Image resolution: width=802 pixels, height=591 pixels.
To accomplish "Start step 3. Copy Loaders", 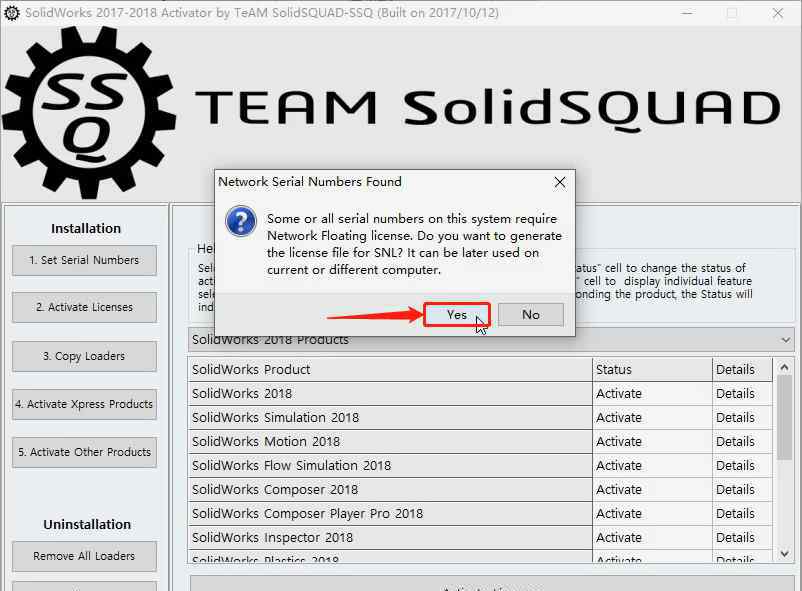I will [x=84, y=356].
